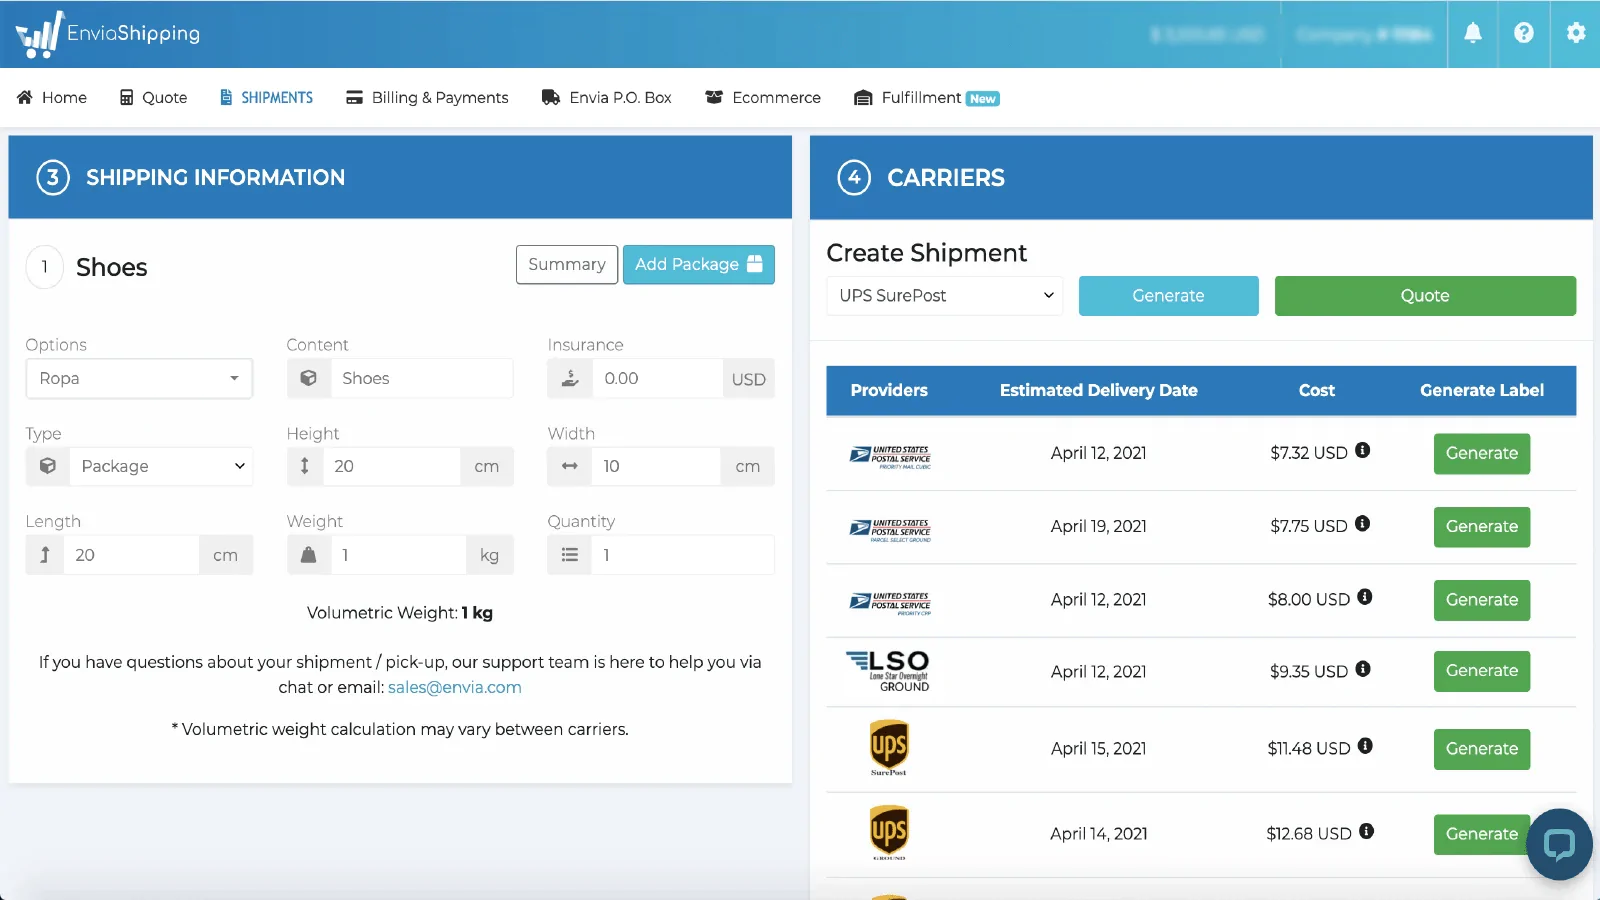
Task: Click the USPS Priority Mail Cubic logo
Action: click(x=890, y=457)
